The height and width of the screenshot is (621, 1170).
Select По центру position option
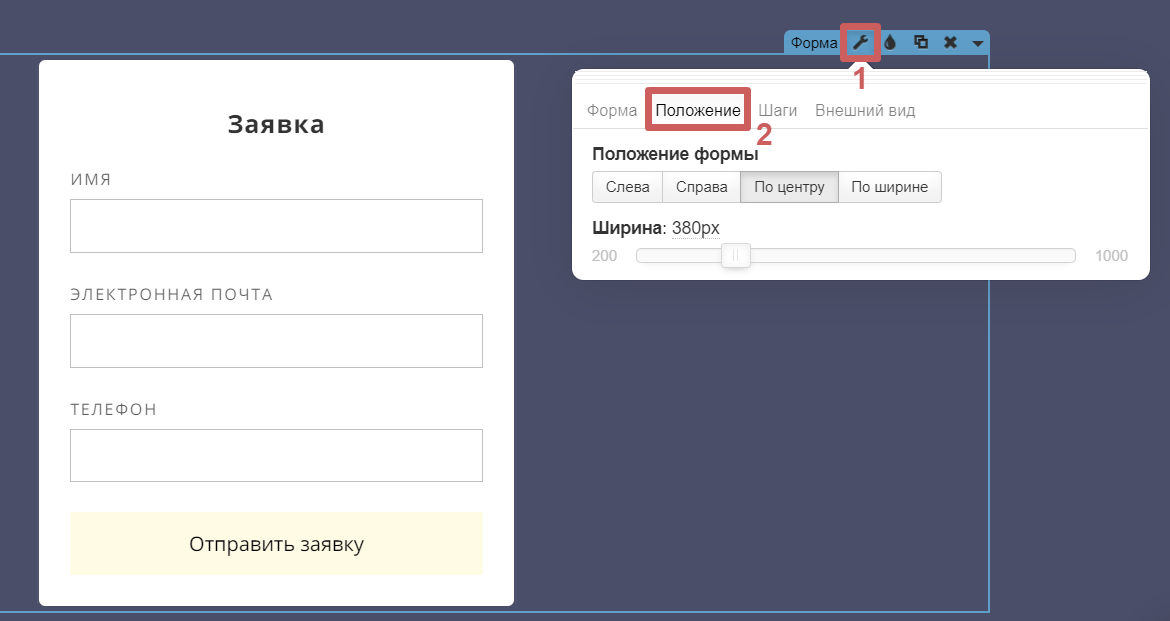pos(789,187)
